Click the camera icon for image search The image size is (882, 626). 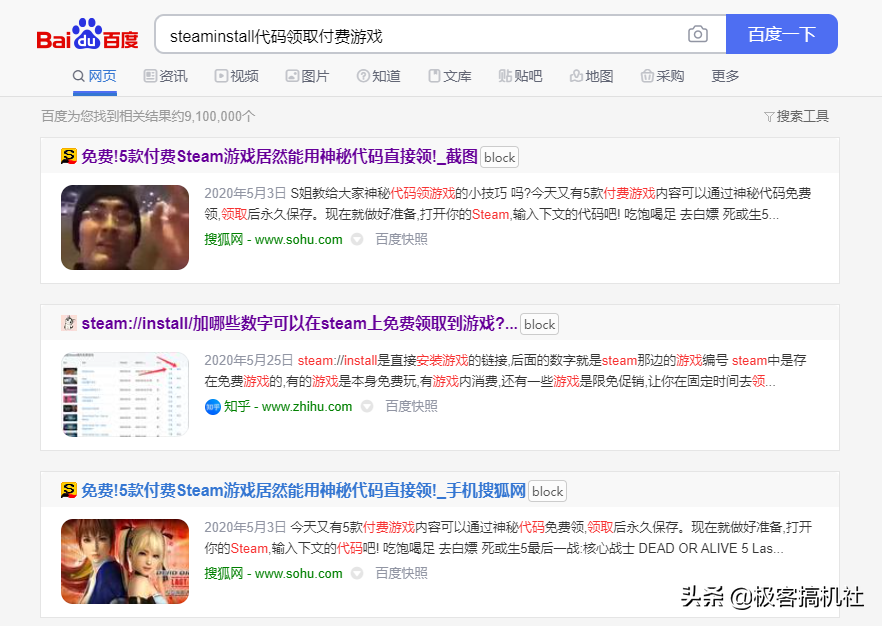click(x=698, y=33)
